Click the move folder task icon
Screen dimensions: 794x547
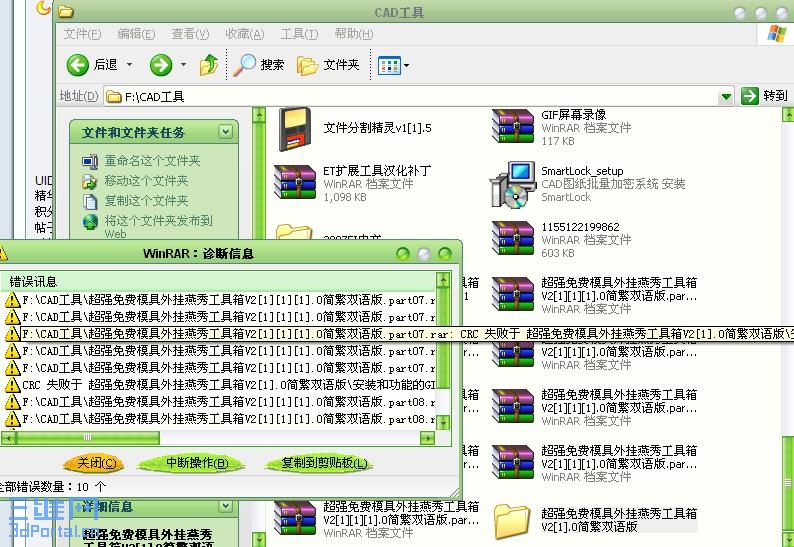click(90, 181)
